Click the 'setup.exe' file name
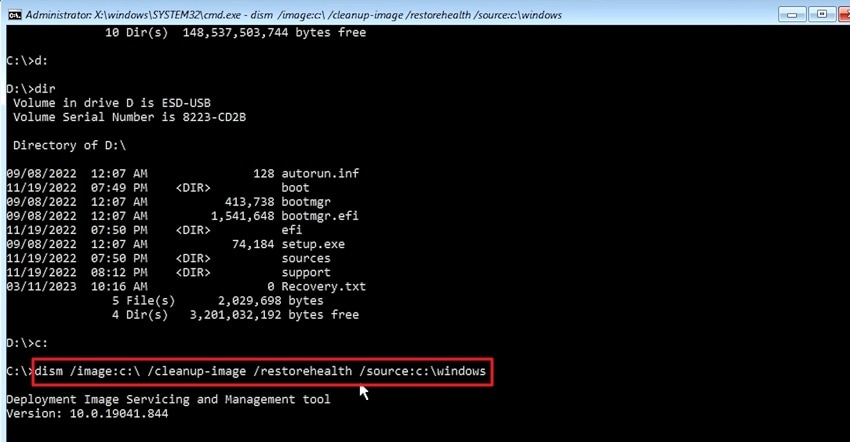 coord(313,244)
